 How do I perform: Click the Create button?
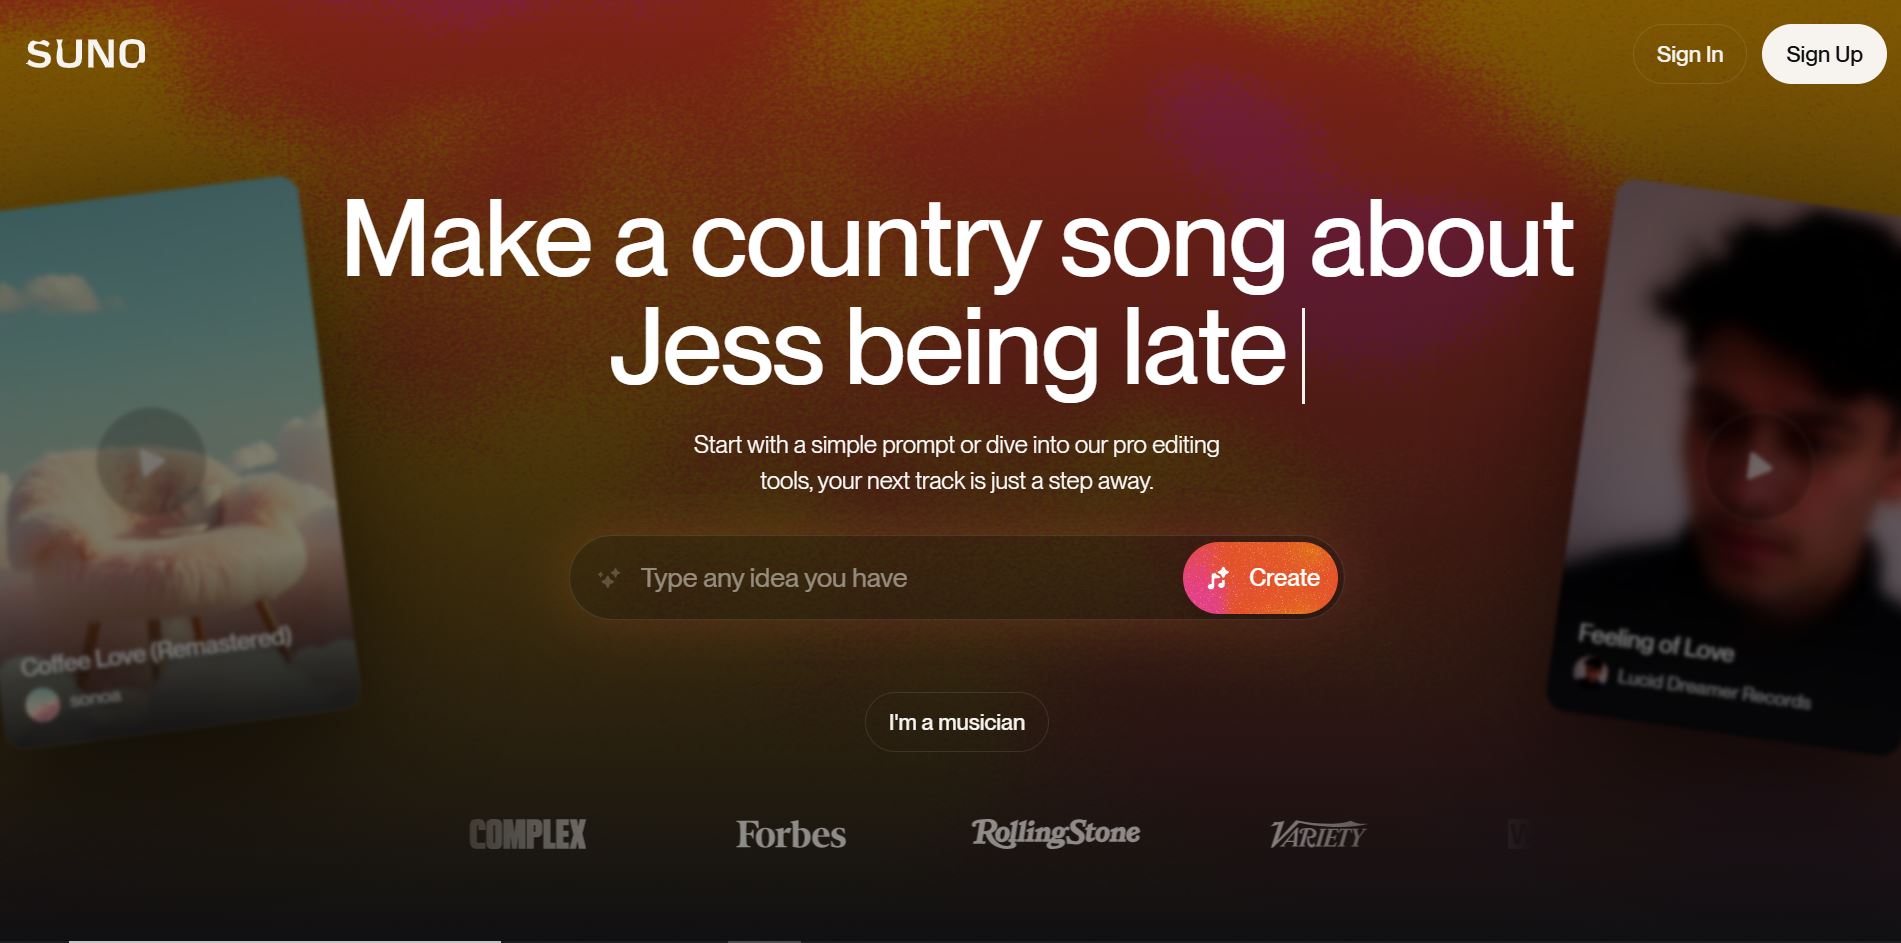coord(1260,578)
